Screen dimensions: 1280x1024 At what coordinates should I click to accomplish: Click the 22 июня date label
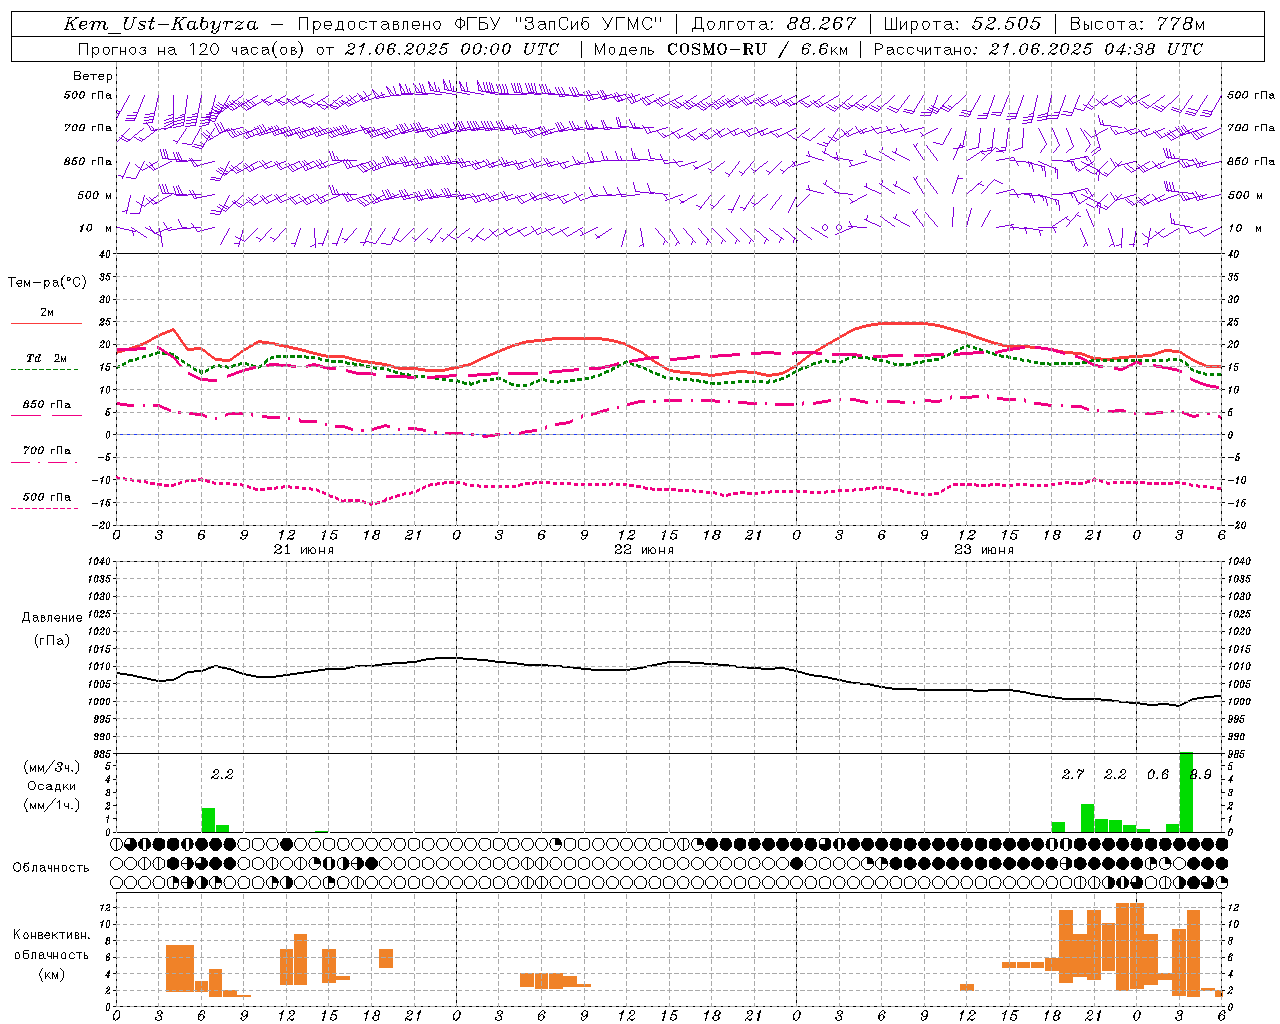pos(644,550)
